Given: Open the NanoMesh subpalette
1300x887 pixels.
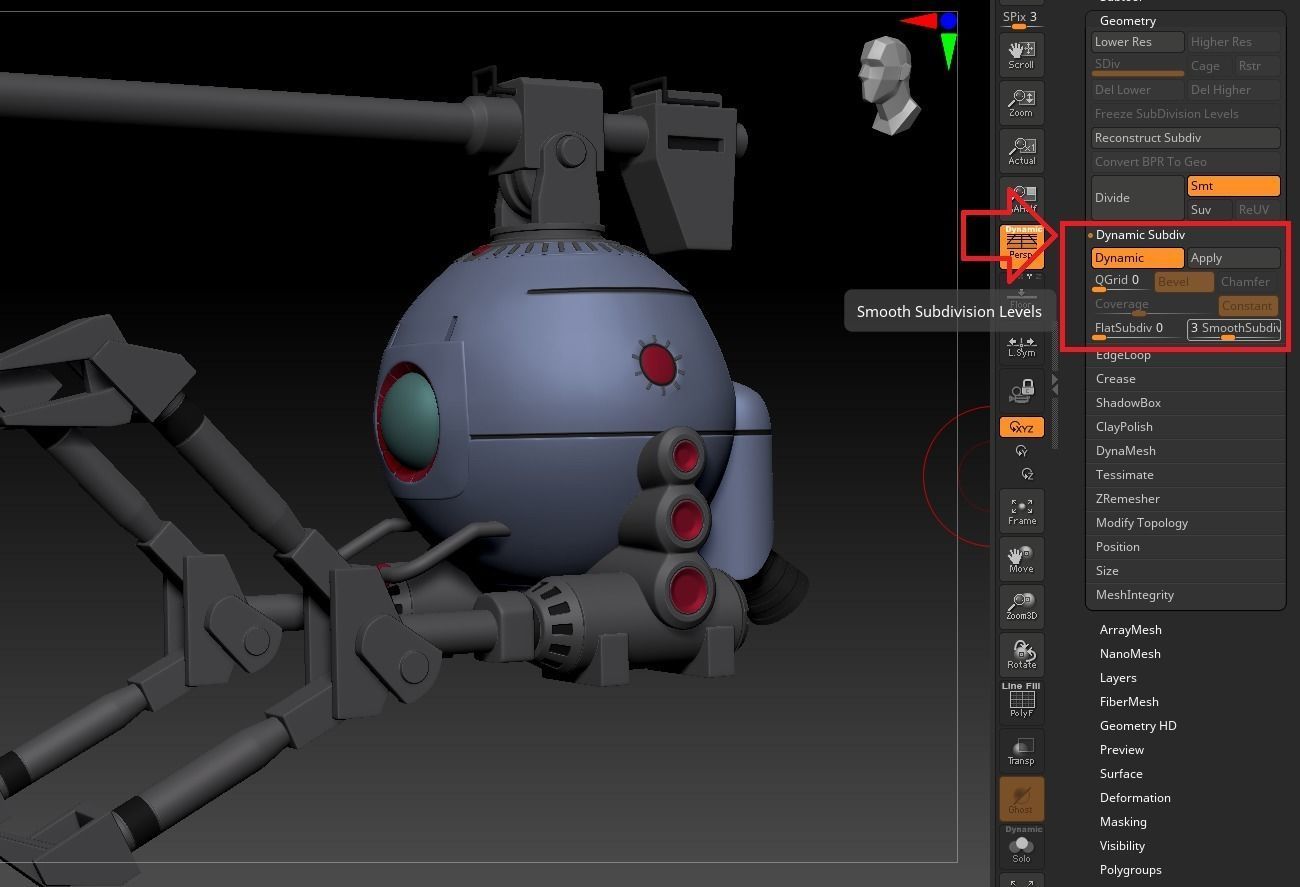Looking at the screenshot, I should click(x=1130, y=654).
